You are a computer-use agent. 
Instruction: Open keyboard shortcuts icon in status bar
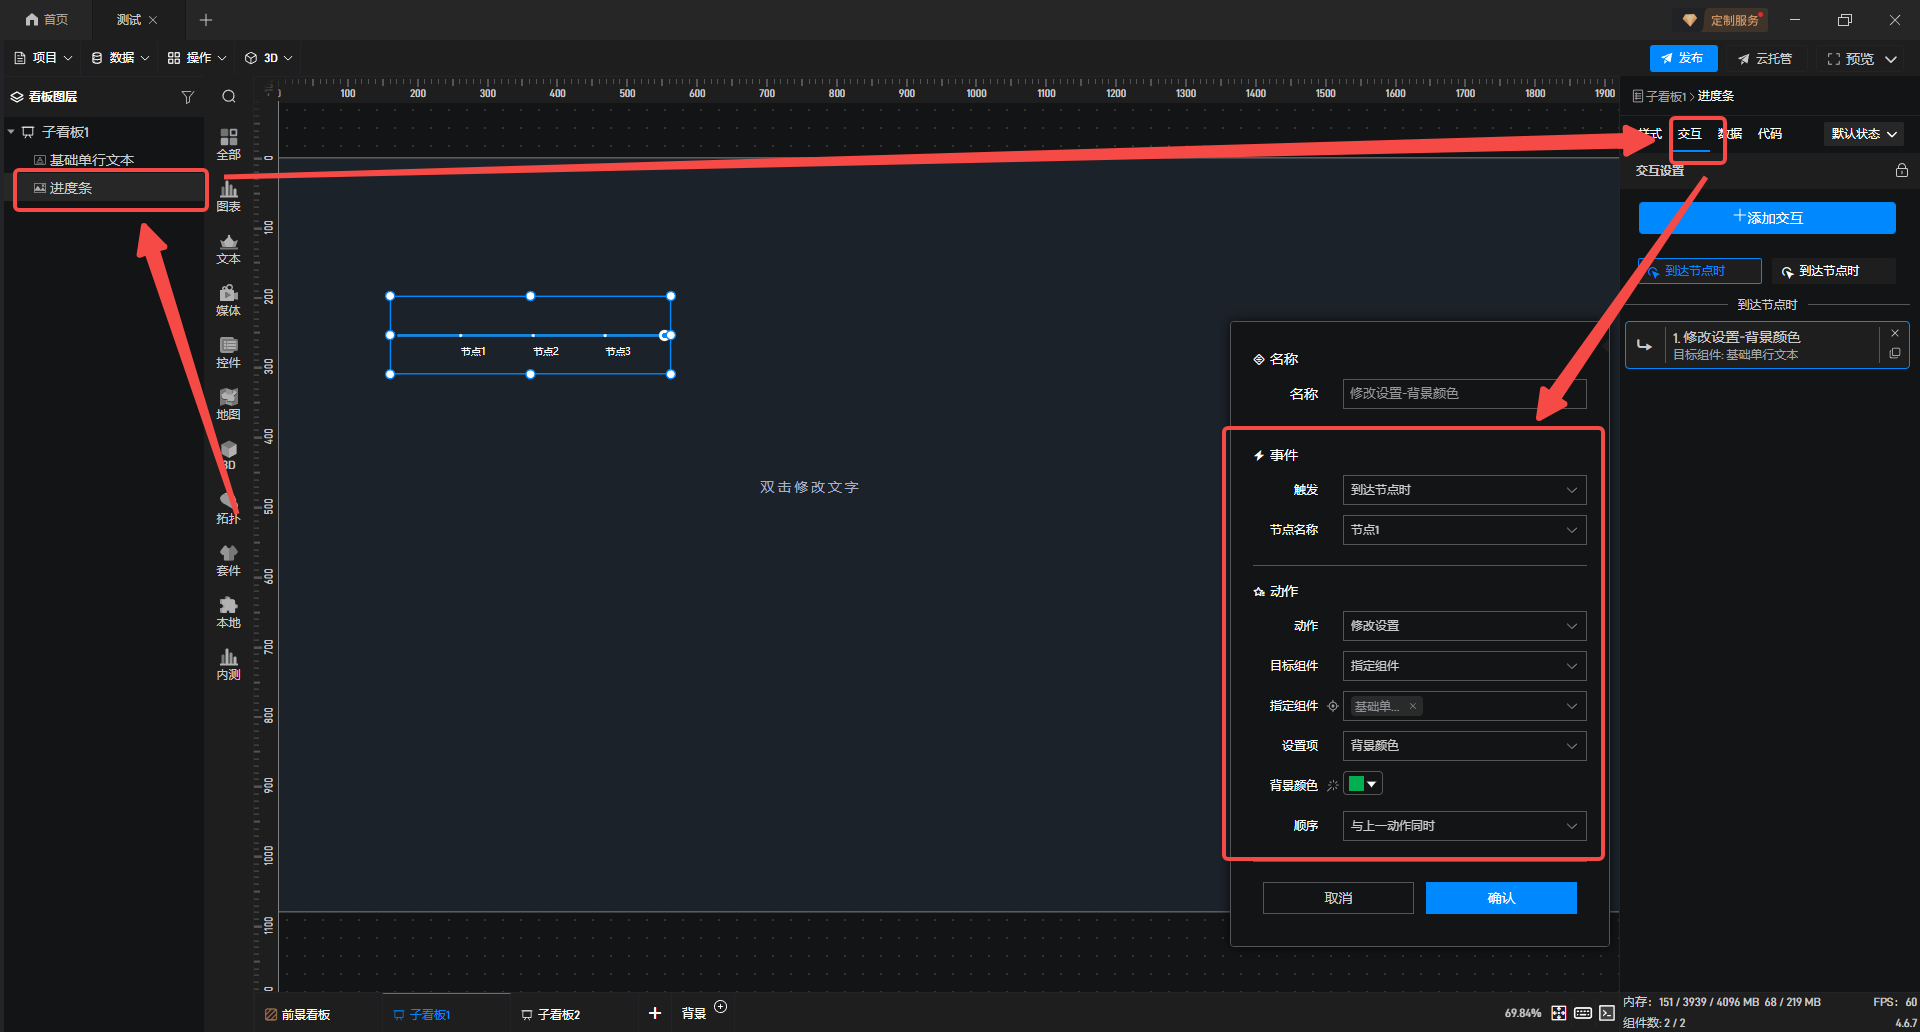coord(1583,1013)
